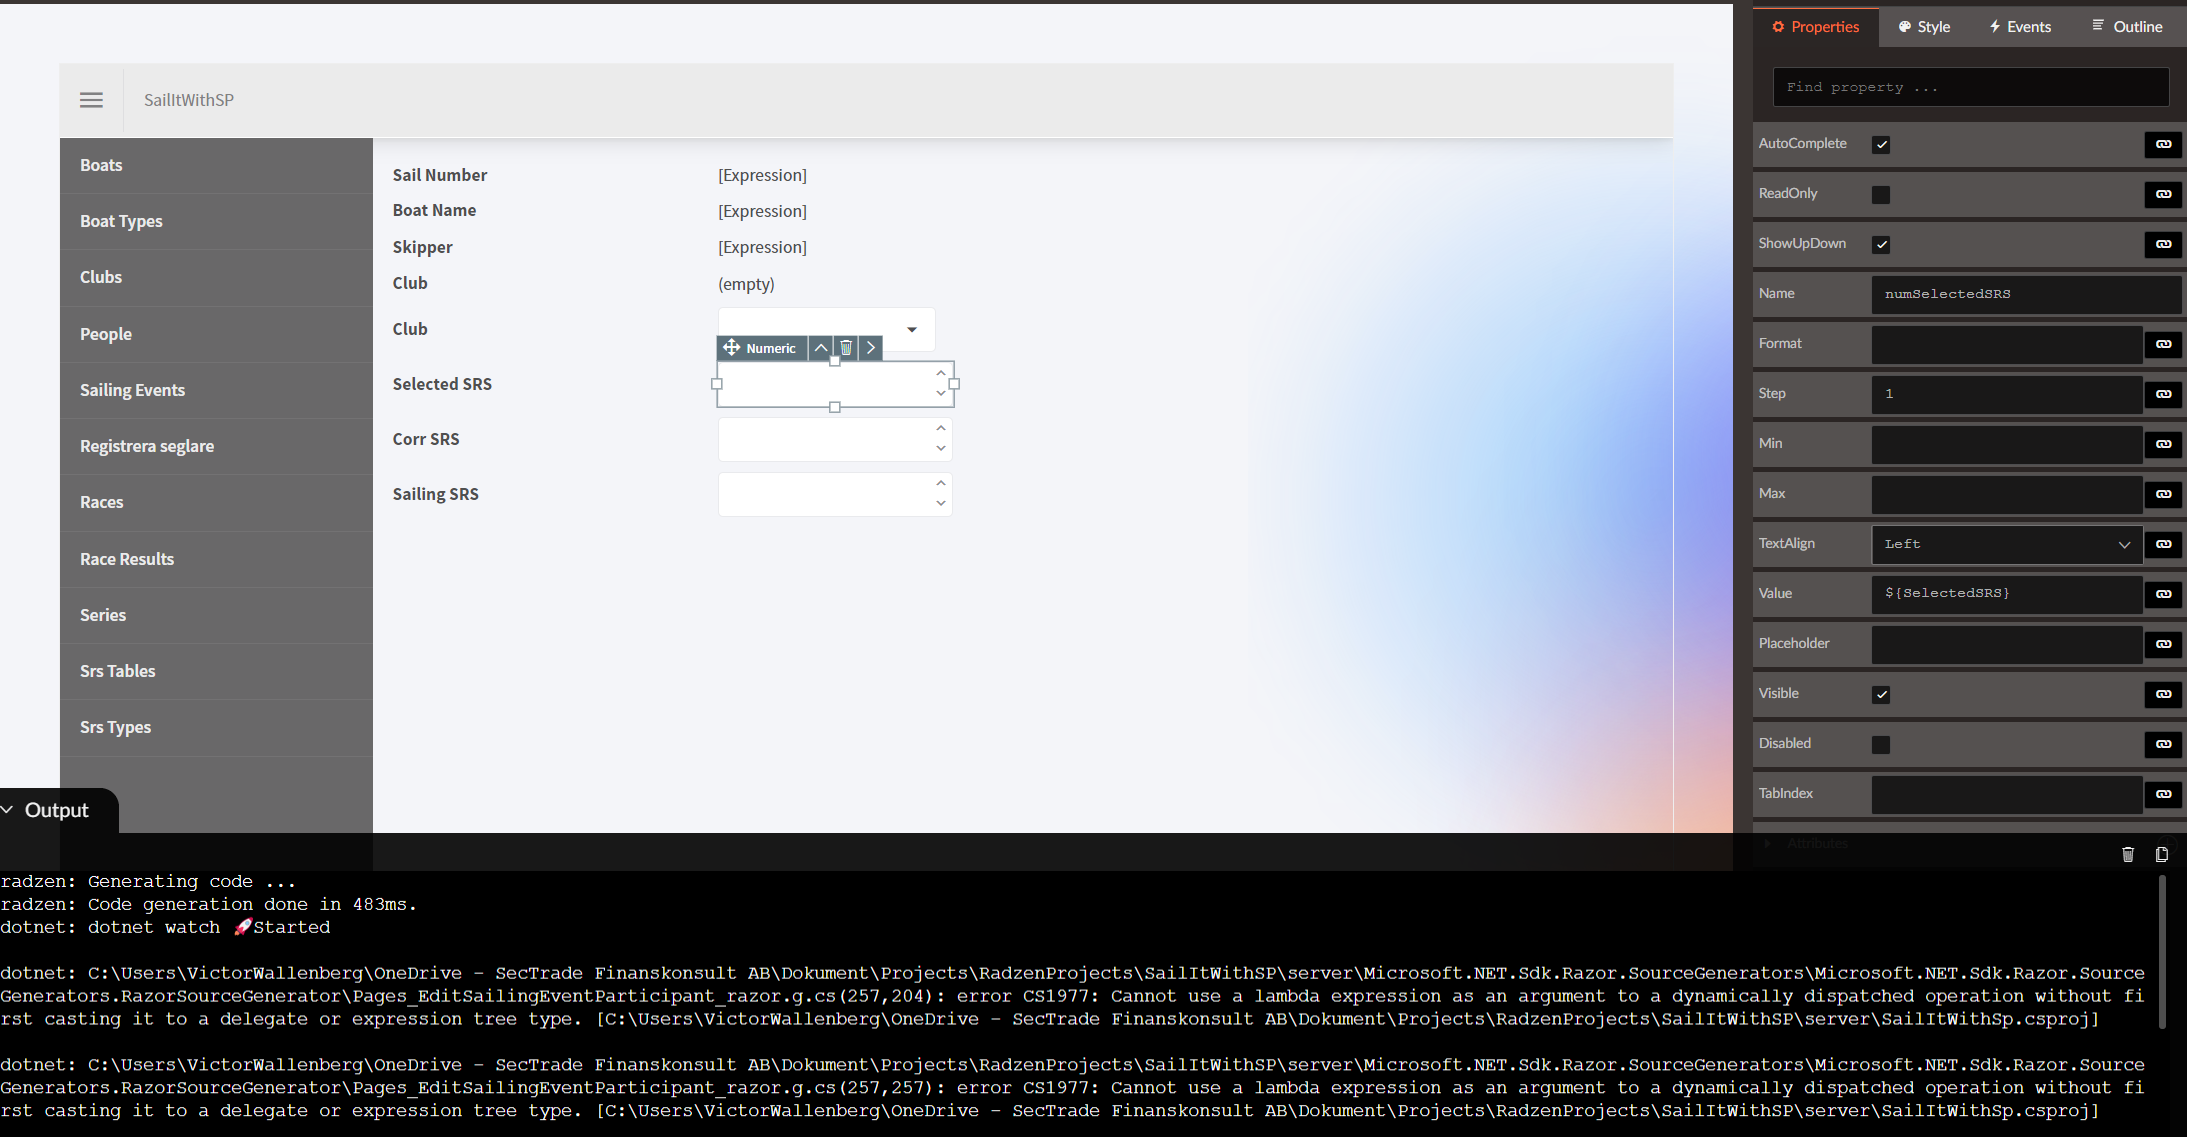Click the Find property search field
The width and height of the screenshot is (2187, 1137).
[x=1970, y=87]
